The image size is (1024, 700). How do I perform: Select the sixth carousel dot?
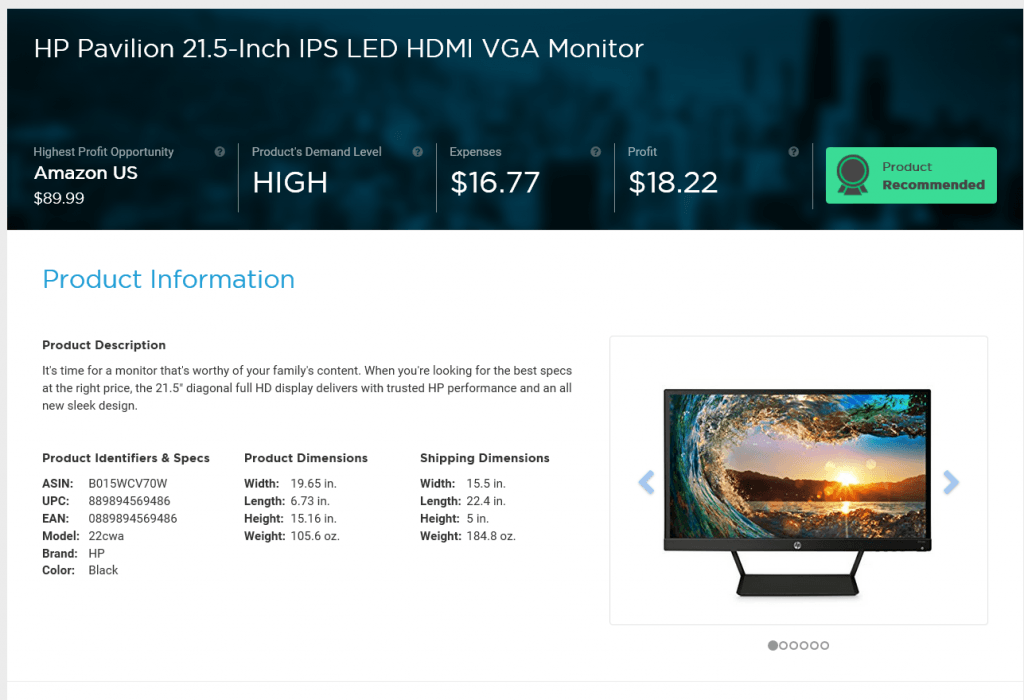pyautogui.click(x=825, y=645)
